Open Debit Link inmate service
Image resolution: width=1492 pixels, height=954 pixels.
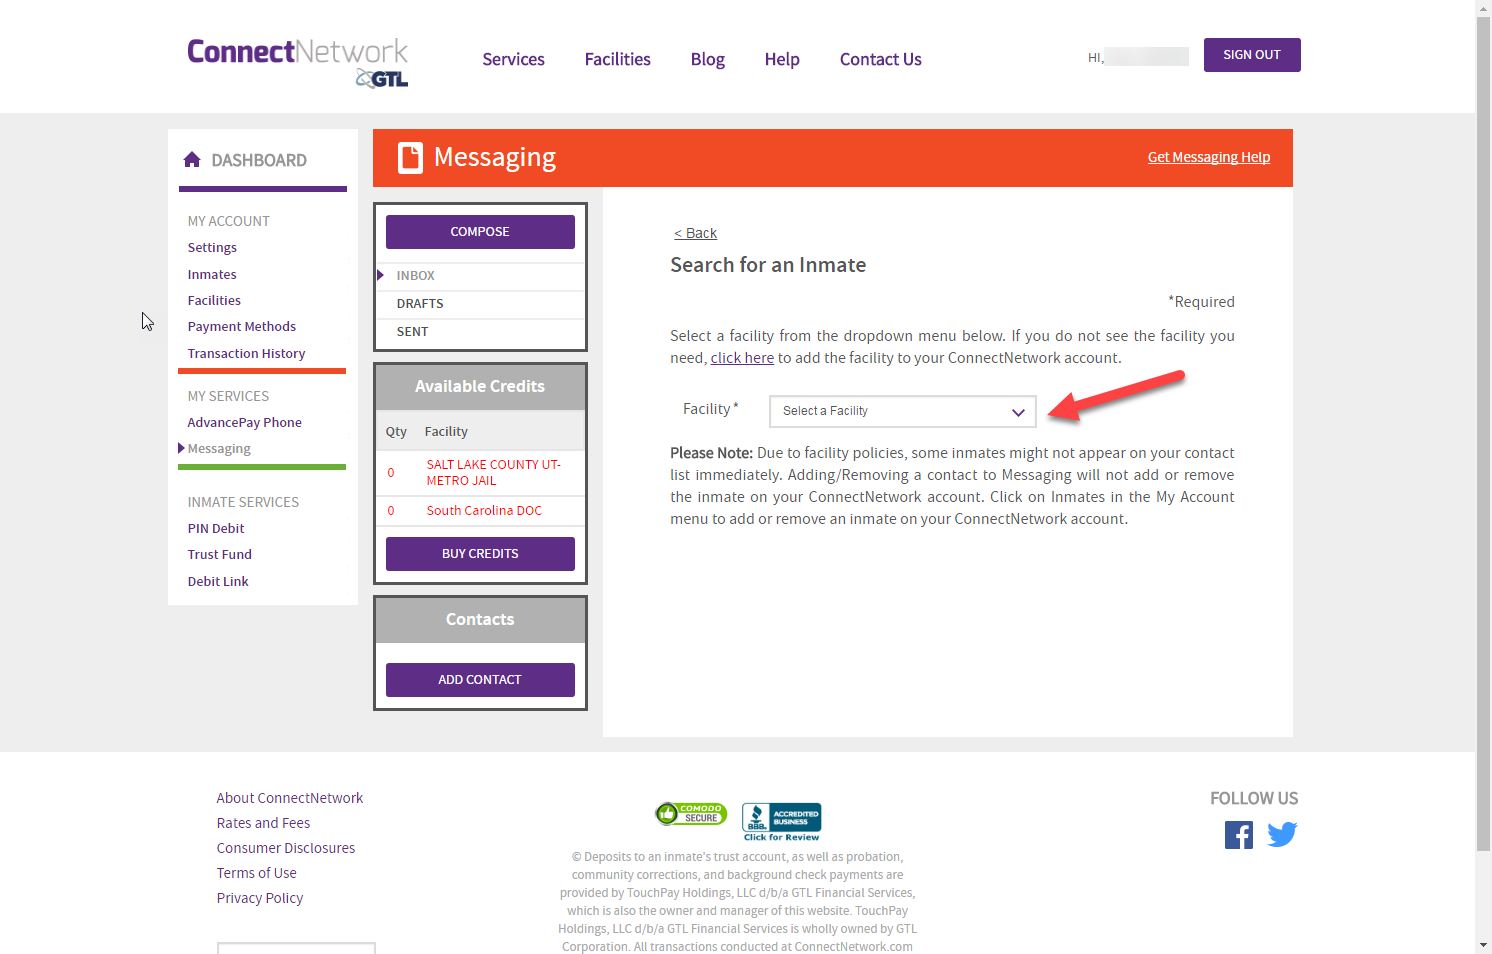coord(218,582)
